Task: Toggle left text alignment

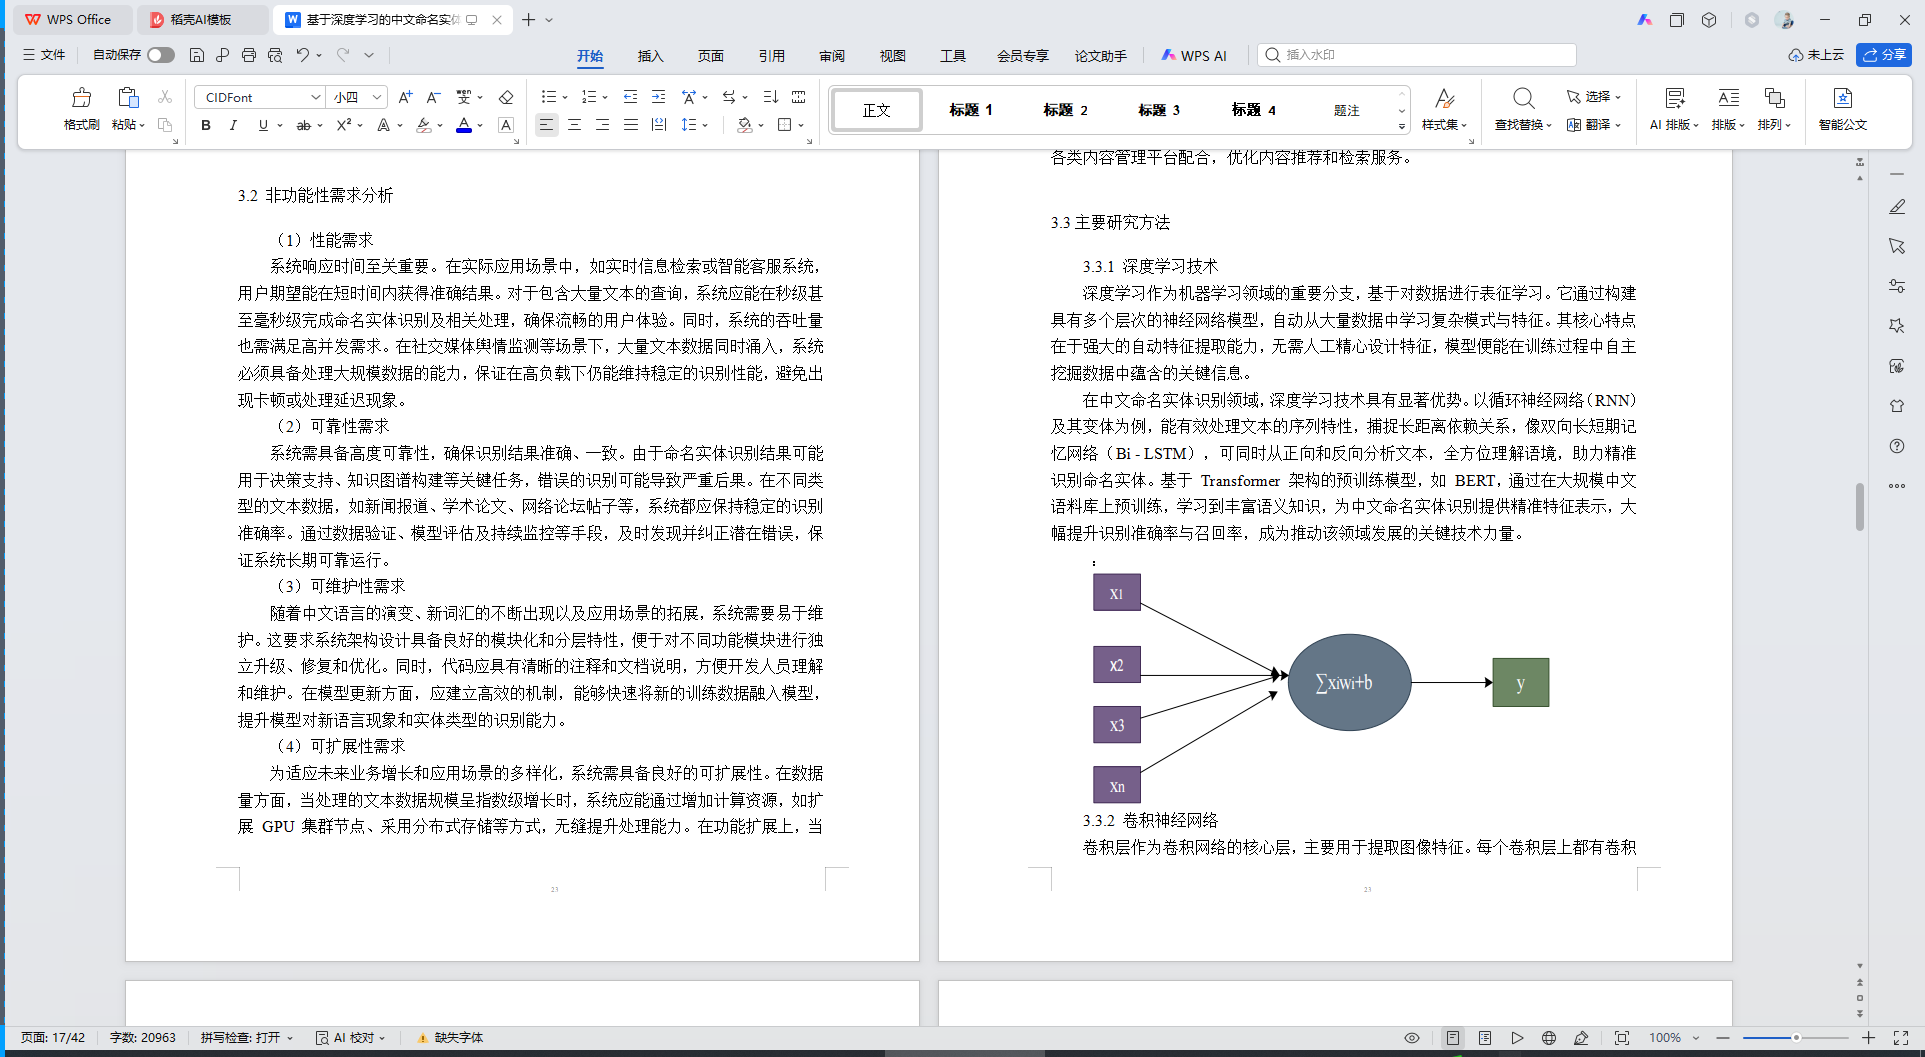Action: tap(546, 125)
